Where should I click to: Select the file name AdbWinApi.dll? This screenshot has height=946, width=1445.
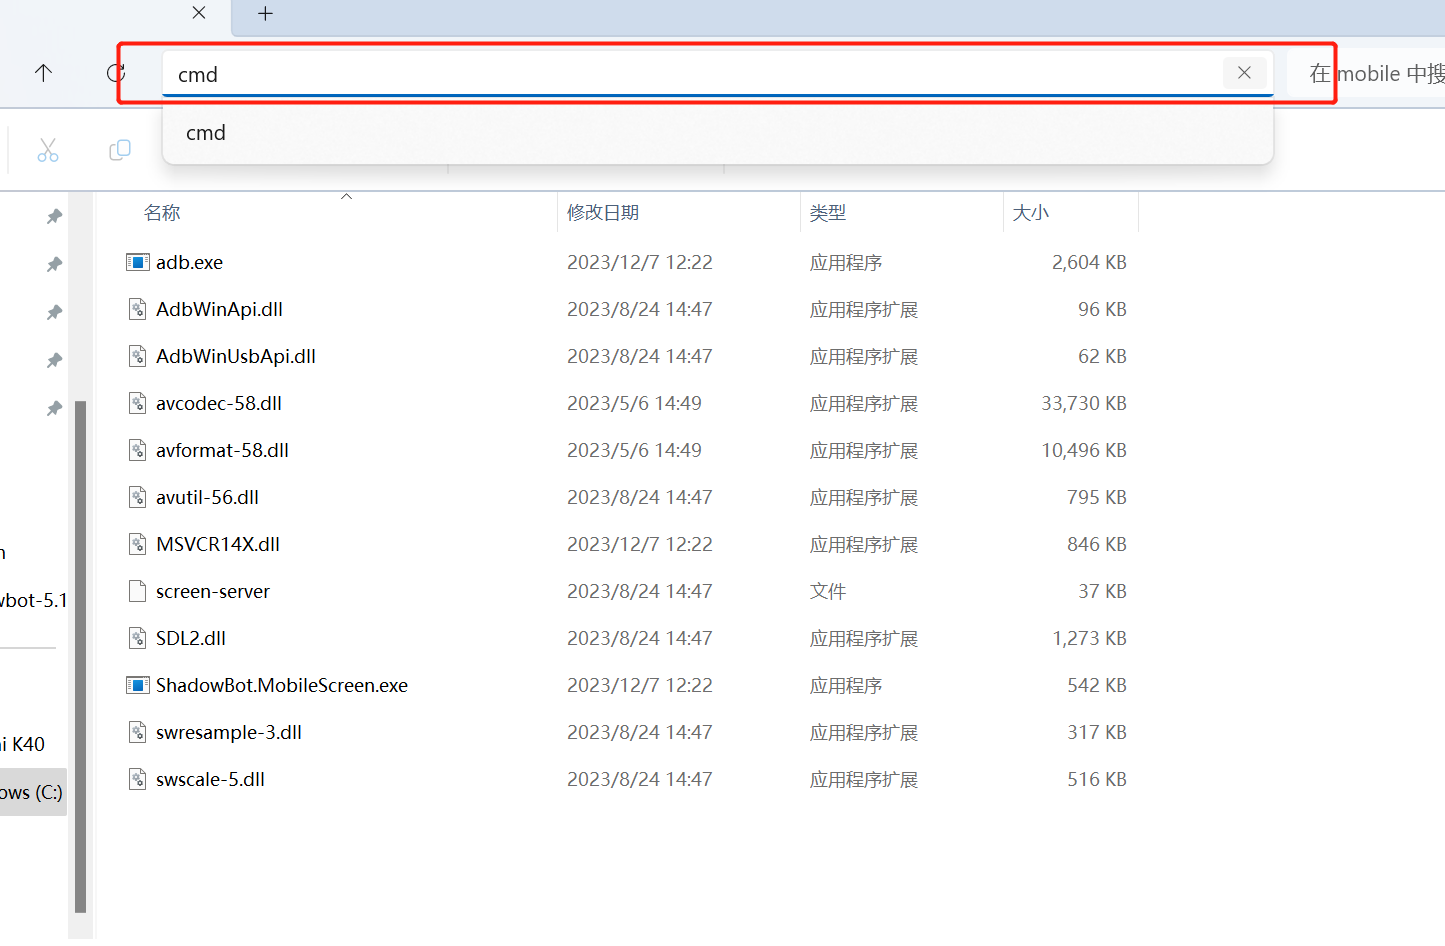click(219, 310)
